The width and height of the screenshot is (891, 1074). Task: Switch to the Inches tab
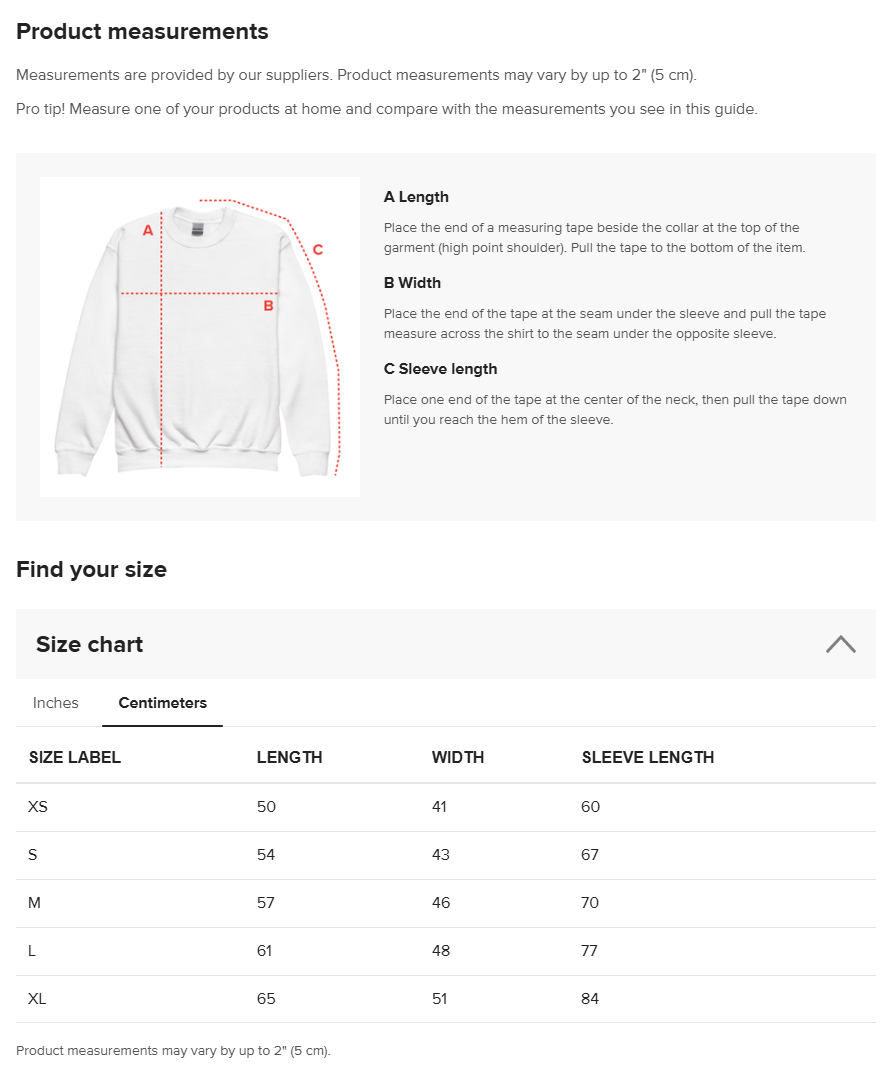(x=55, y=703)
